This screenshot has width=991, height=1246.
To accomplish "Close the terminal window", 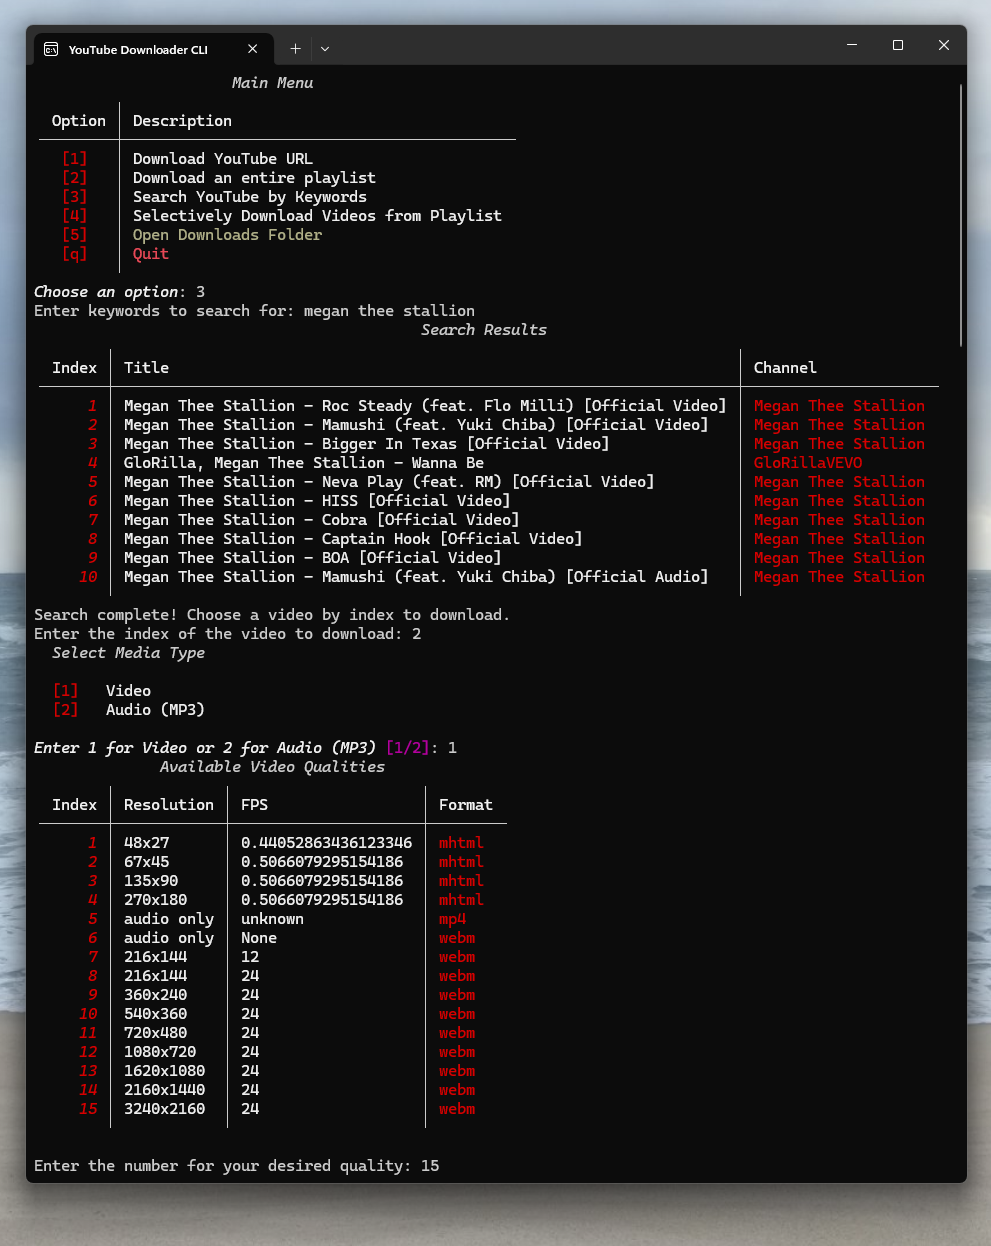I will pos(943,45).
